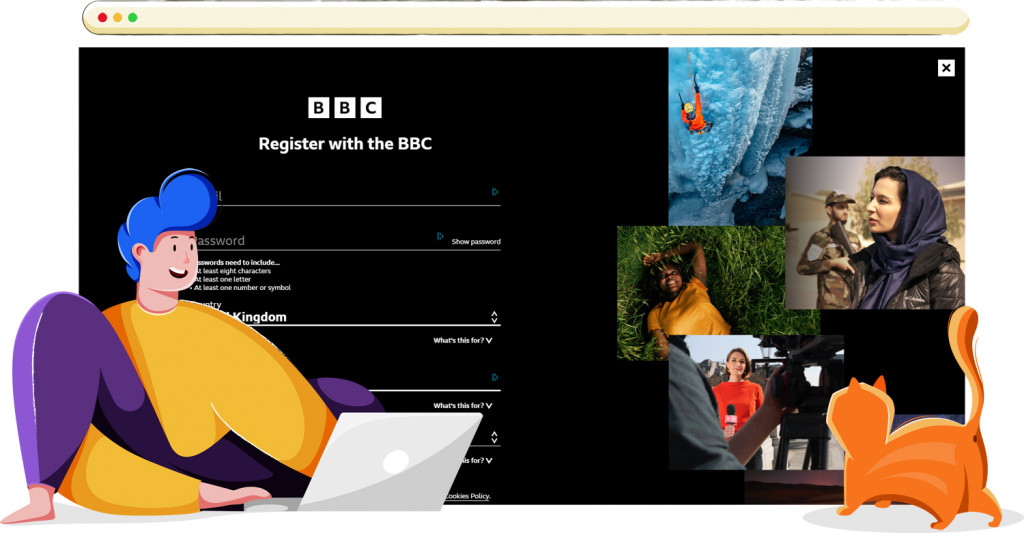Click yellow dot in browser title bar
Screen dimensions: 1024x533
click(118, 18)
